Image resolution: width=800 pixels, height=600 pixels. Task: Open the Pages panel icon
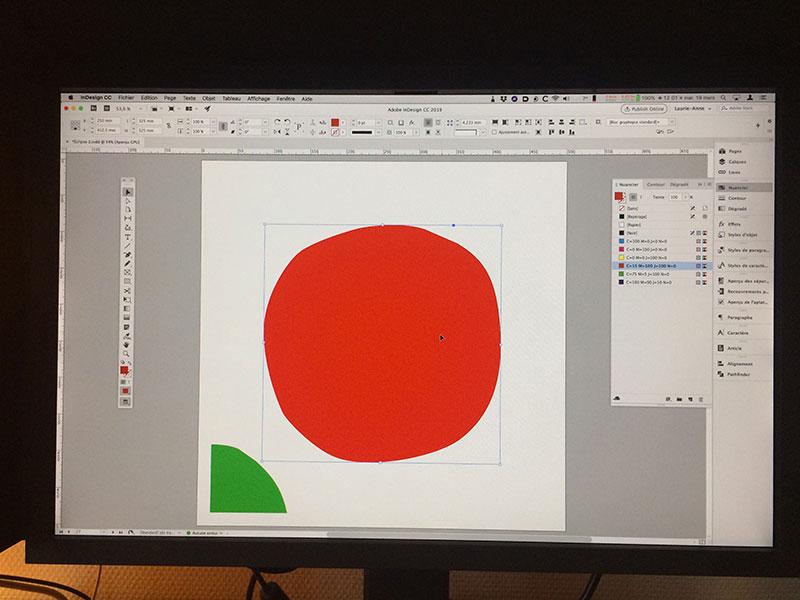coord(722,151)
